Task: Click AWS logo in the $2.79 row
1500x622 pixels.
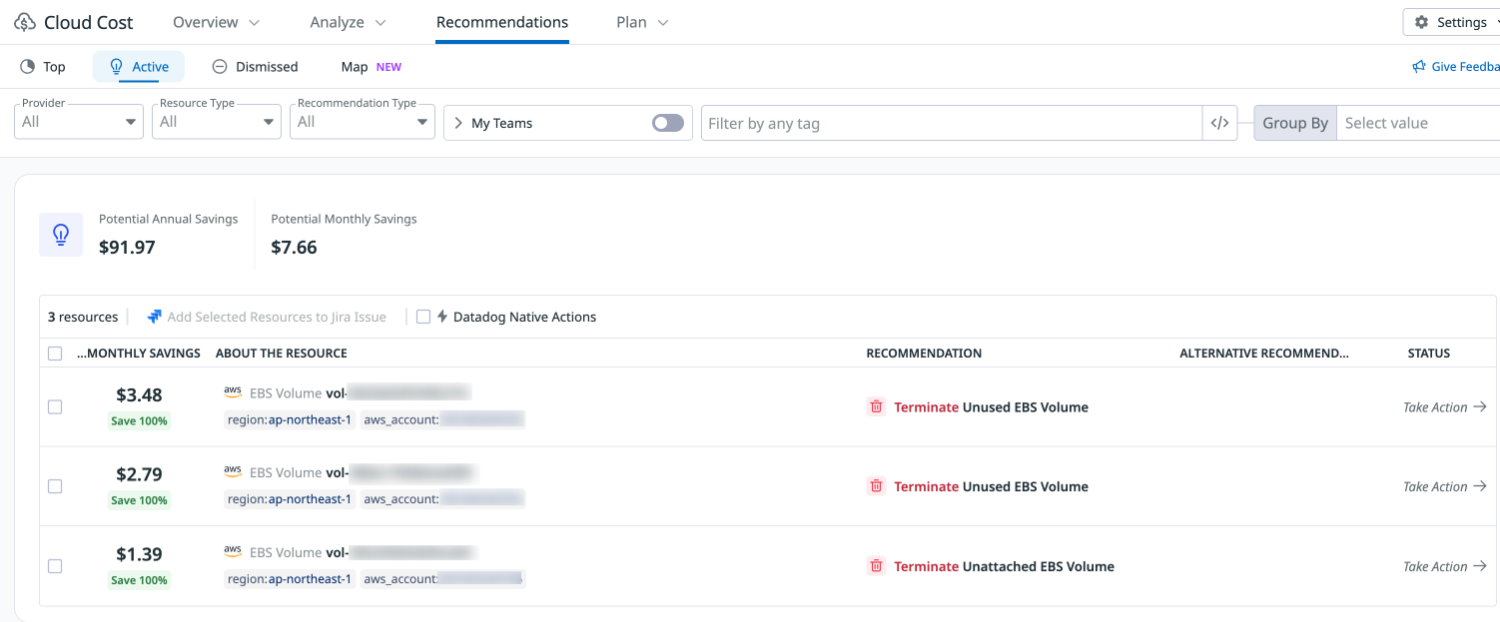Action: 233,471
